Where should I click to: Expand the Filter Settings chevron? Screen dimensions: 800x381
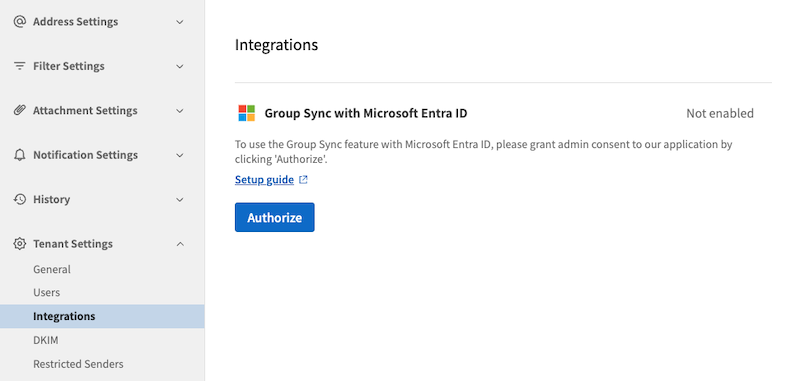pos(180,66)
